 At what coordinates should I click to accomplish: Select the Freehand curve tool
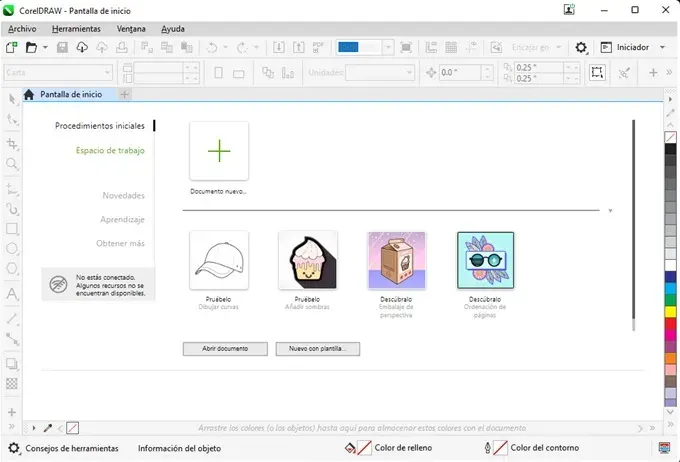point(12,189)
